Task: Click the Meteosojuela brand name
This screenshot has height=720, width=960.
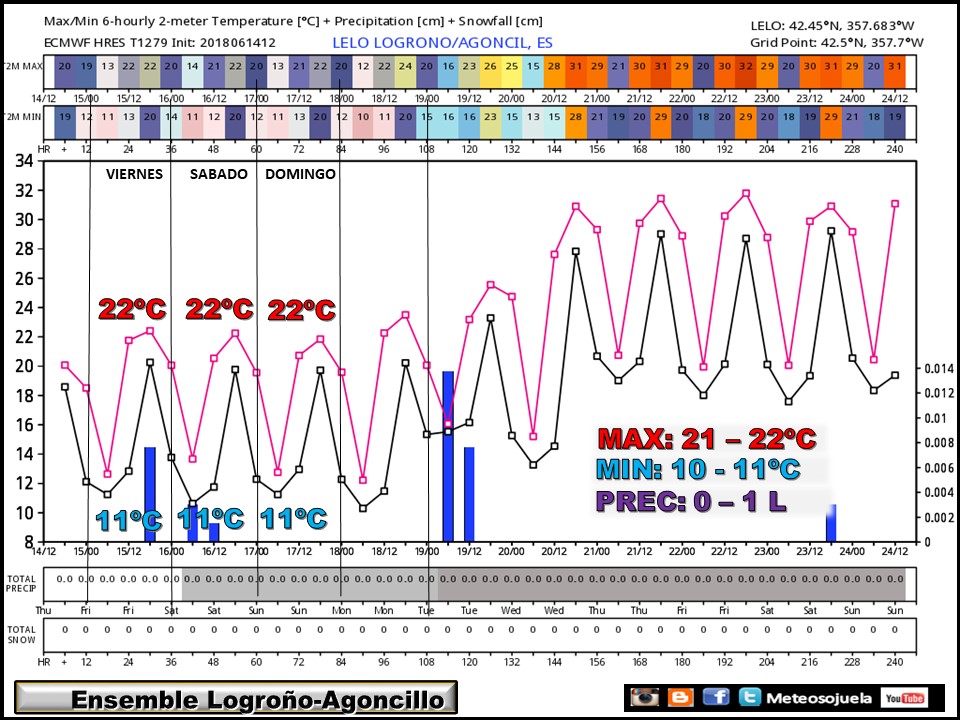Action: 819,698
